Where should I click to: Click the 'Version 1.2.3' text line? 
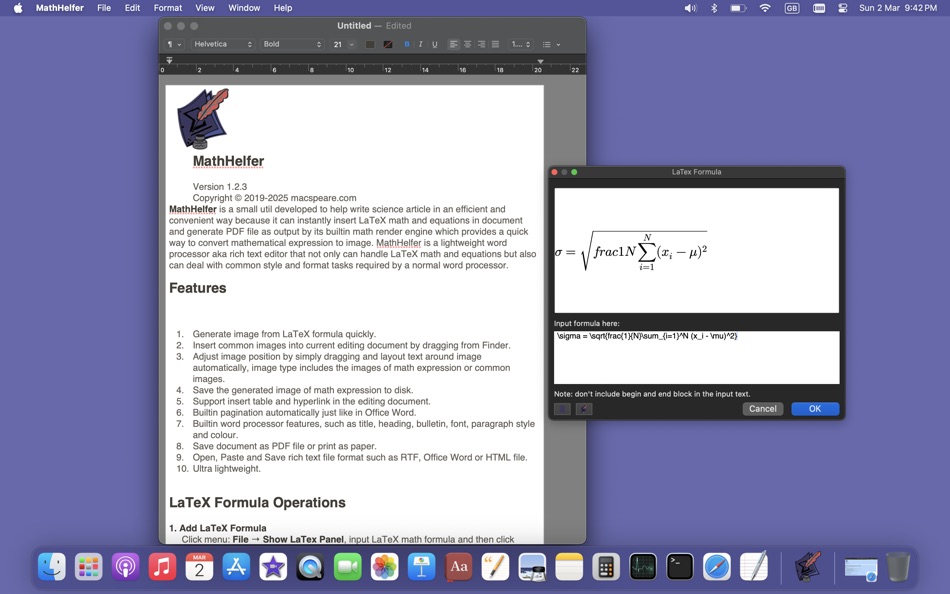tap(219, 187)
